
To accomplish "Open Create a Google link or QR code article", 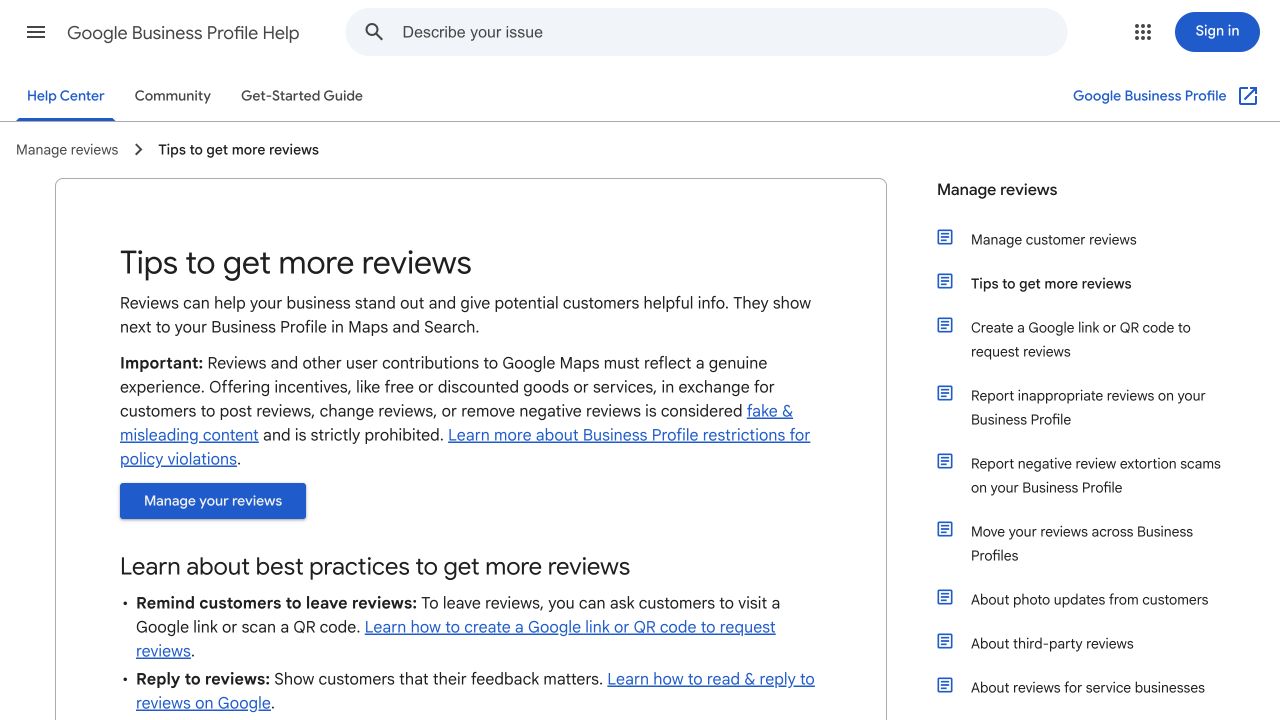I will 1081,340.
